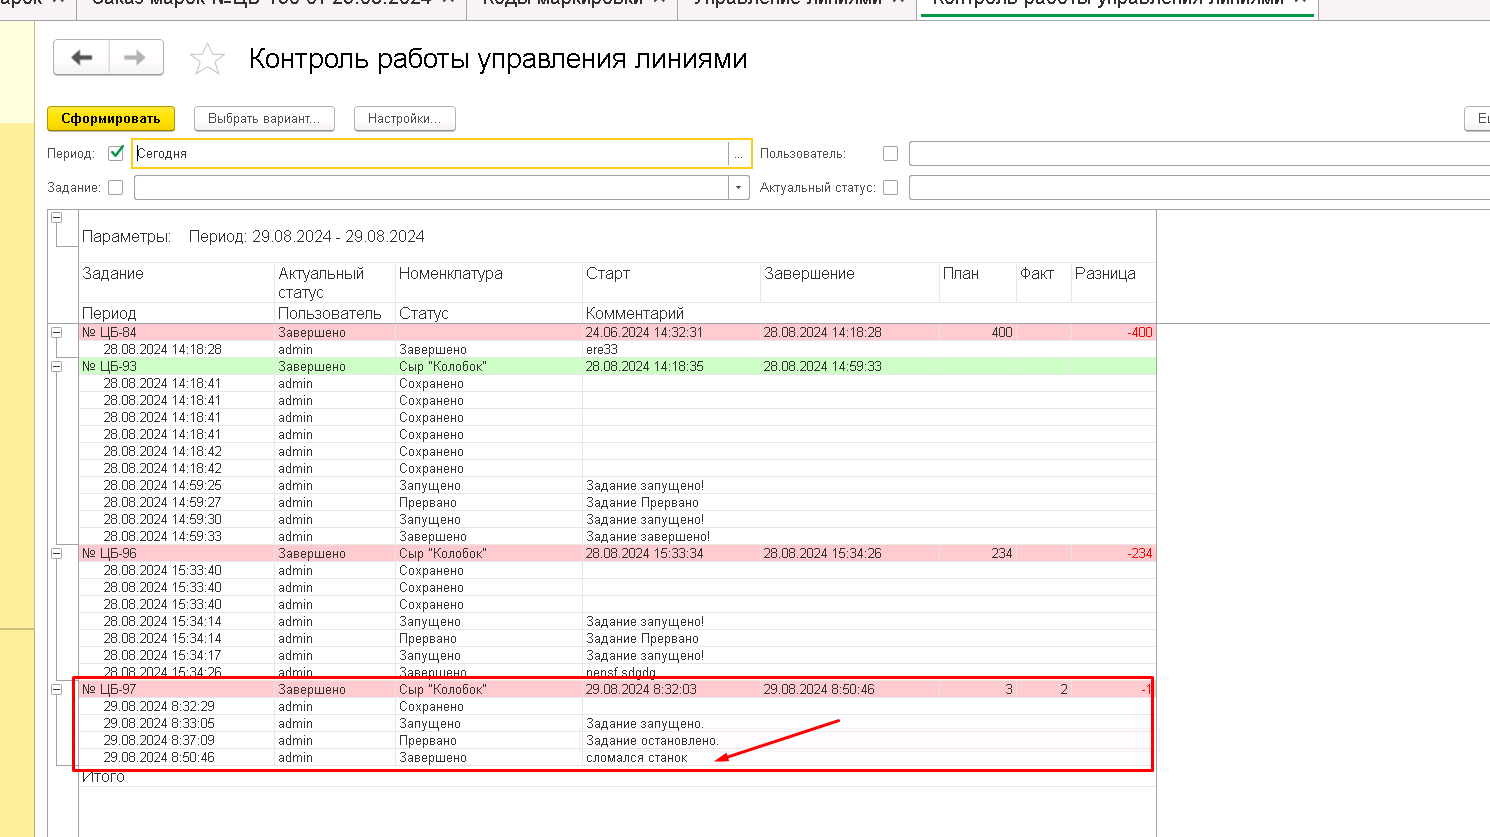Click the comment 'Задание остановлено.'
Screen dimensions: 1490x837
tap(652, 740)
